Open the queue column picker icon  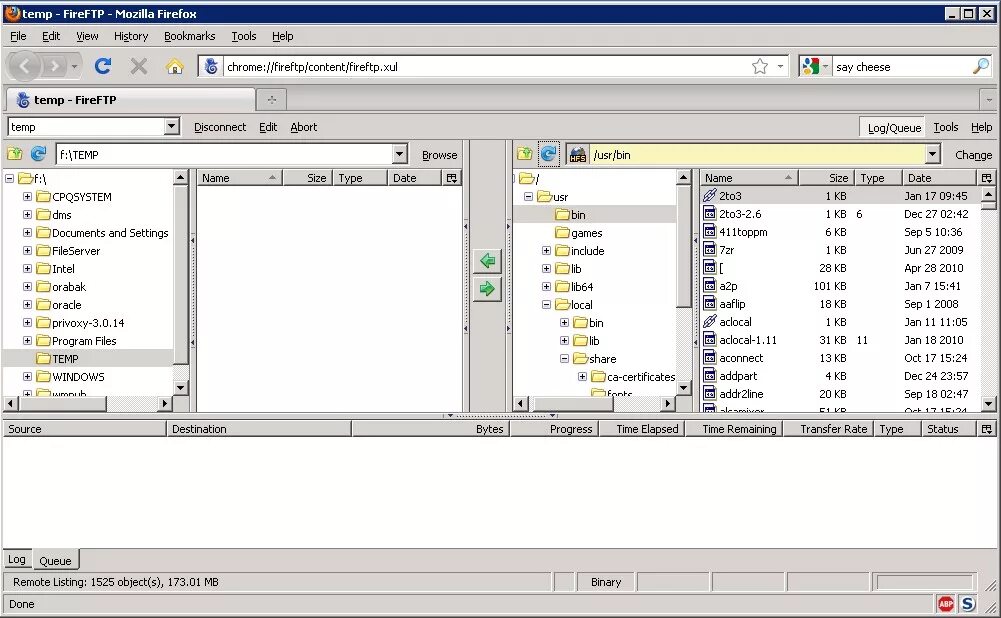(x=987, y=429)
